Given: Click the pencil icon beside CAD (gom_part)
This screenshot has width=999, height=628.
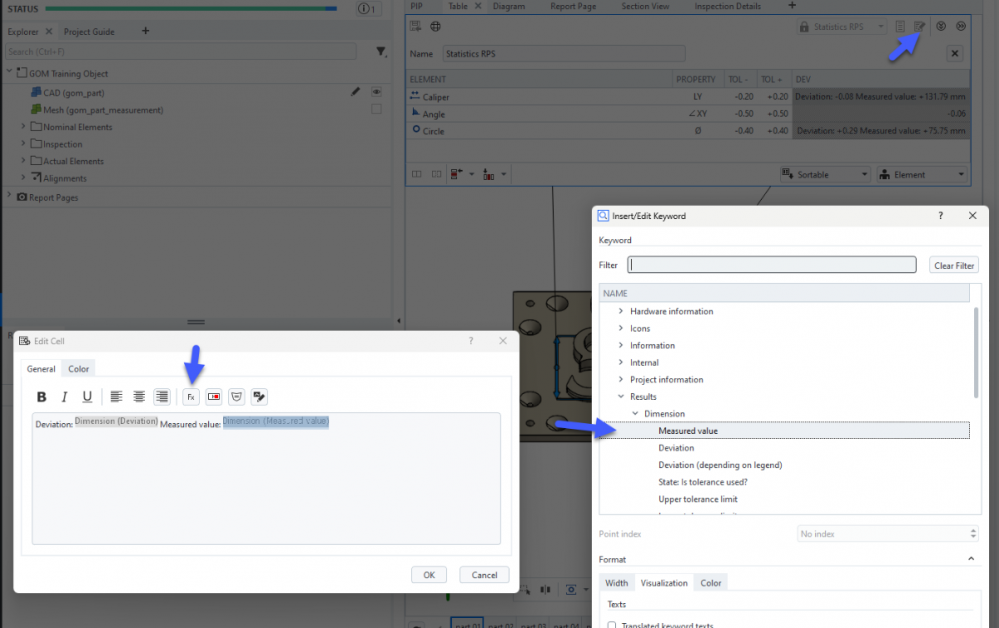Looking at the screenshot, I should click(x=355, y=92).
